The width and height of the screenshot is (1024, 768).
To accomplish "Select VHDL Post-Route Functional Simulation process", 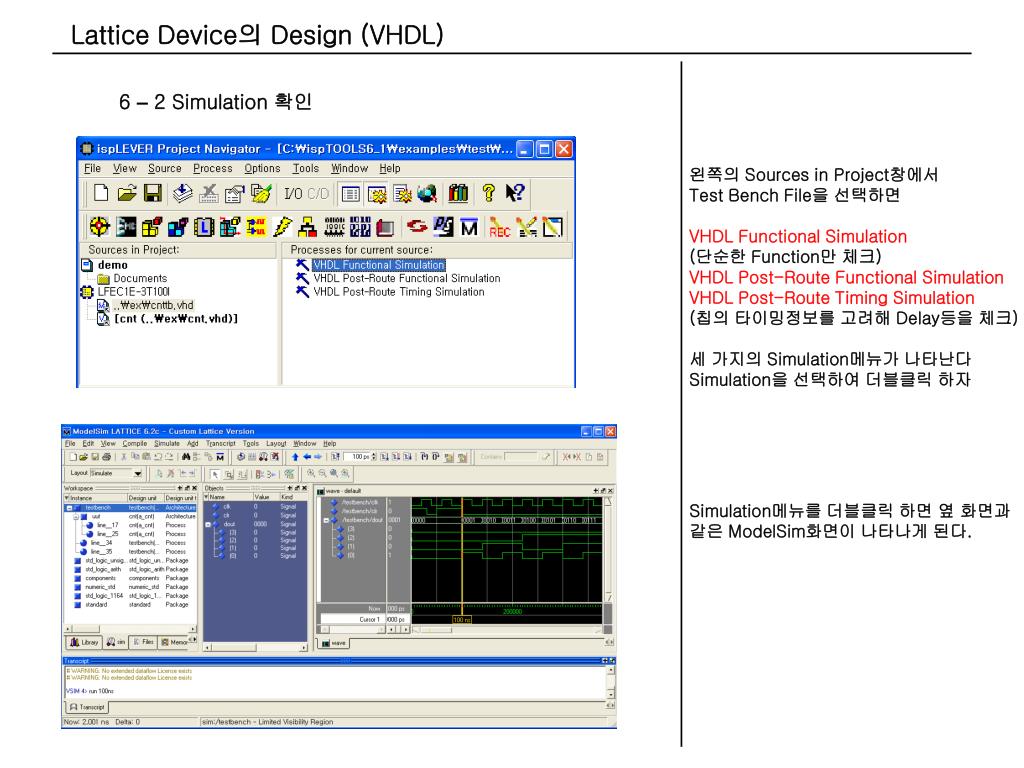I will [407, 278].
